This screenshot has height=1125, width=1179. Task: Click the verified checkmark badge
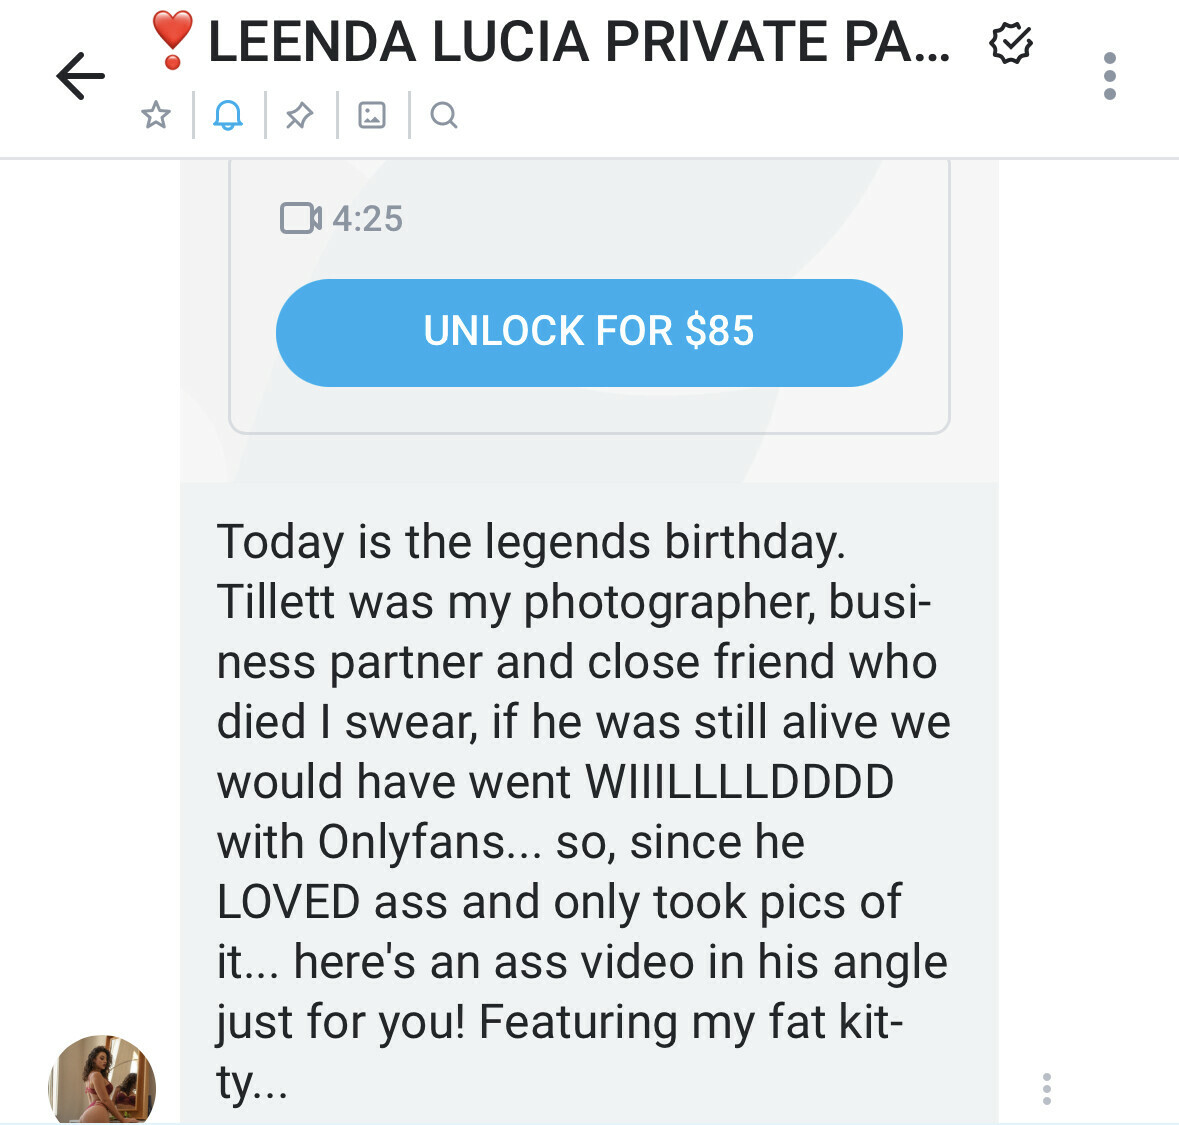tap(1010, 43)
